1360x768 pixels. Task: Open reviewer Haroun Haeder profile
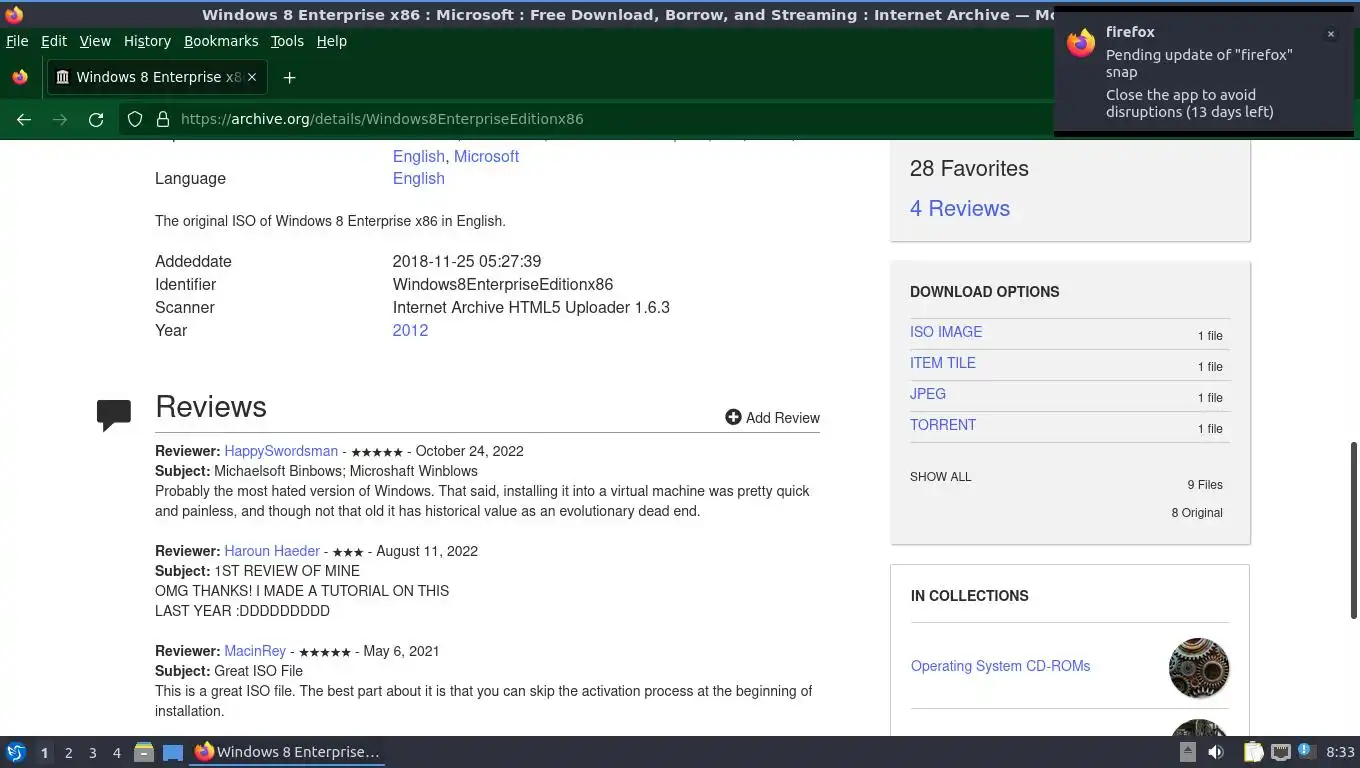pos(272,551)
